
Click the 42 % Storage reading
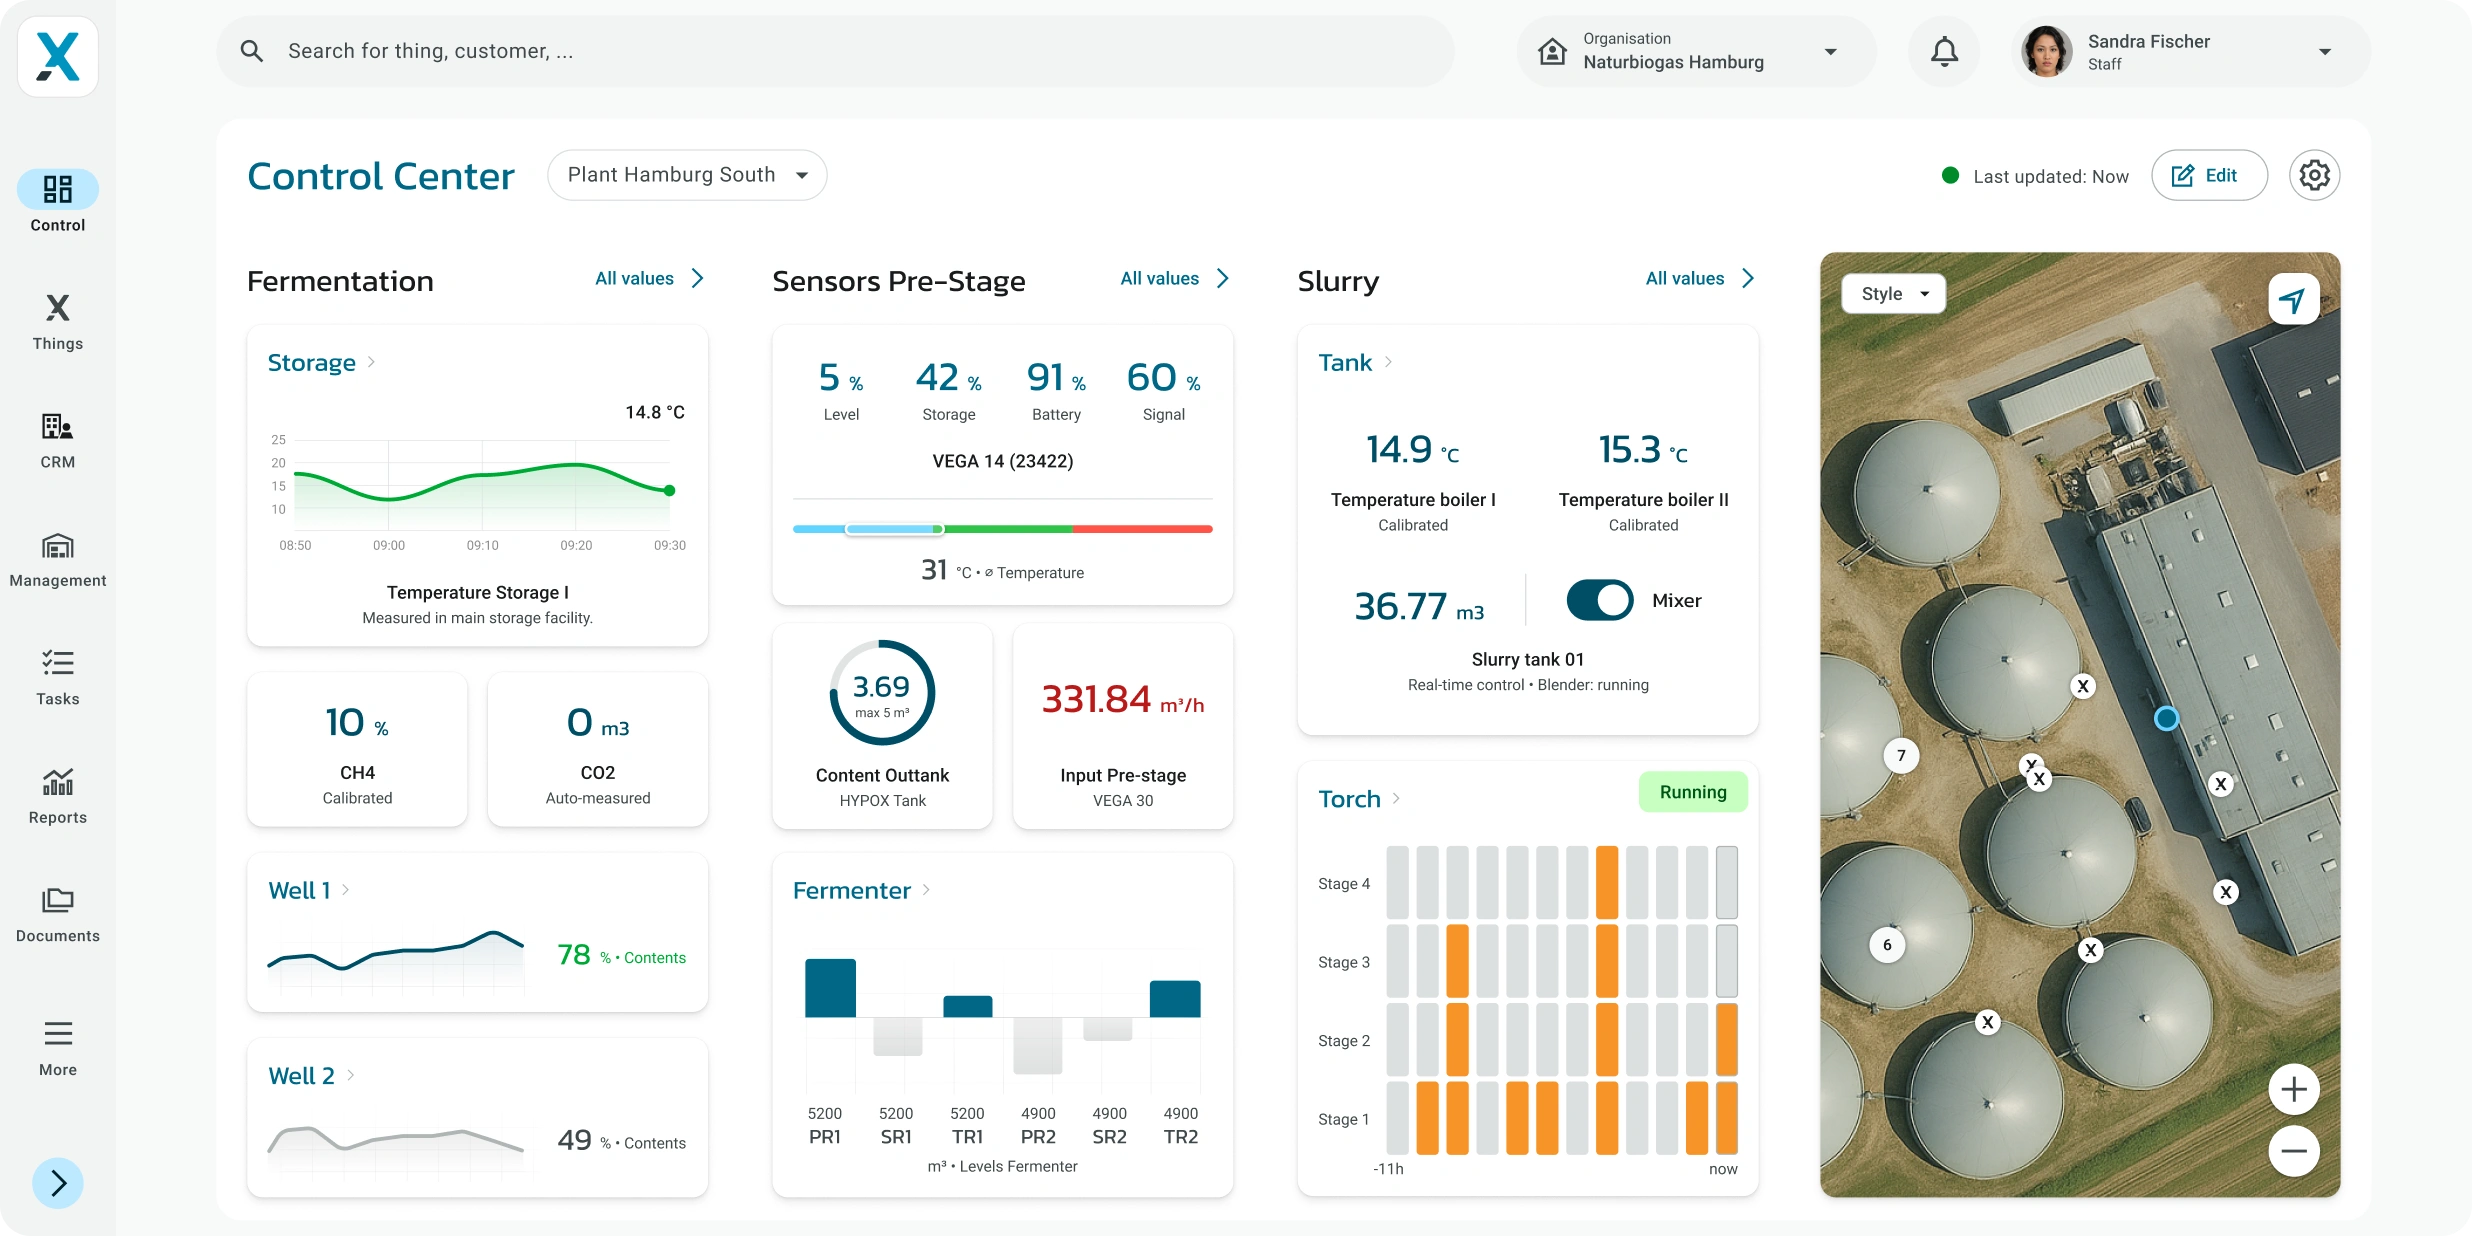pos(949,390)
